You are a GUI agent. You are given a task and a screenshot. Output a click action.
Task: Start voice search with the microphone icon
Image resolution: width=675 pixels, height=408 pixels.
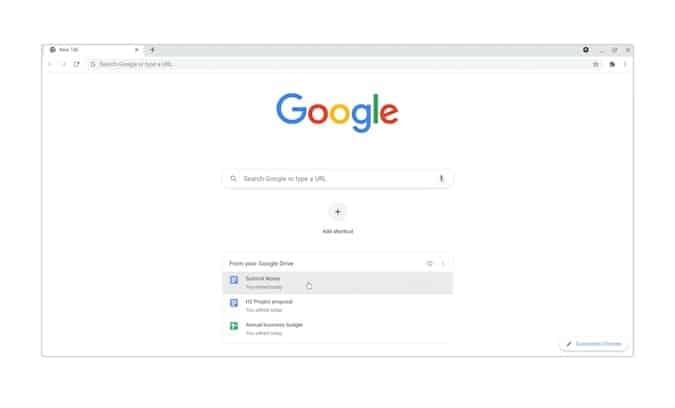point(441,178)
